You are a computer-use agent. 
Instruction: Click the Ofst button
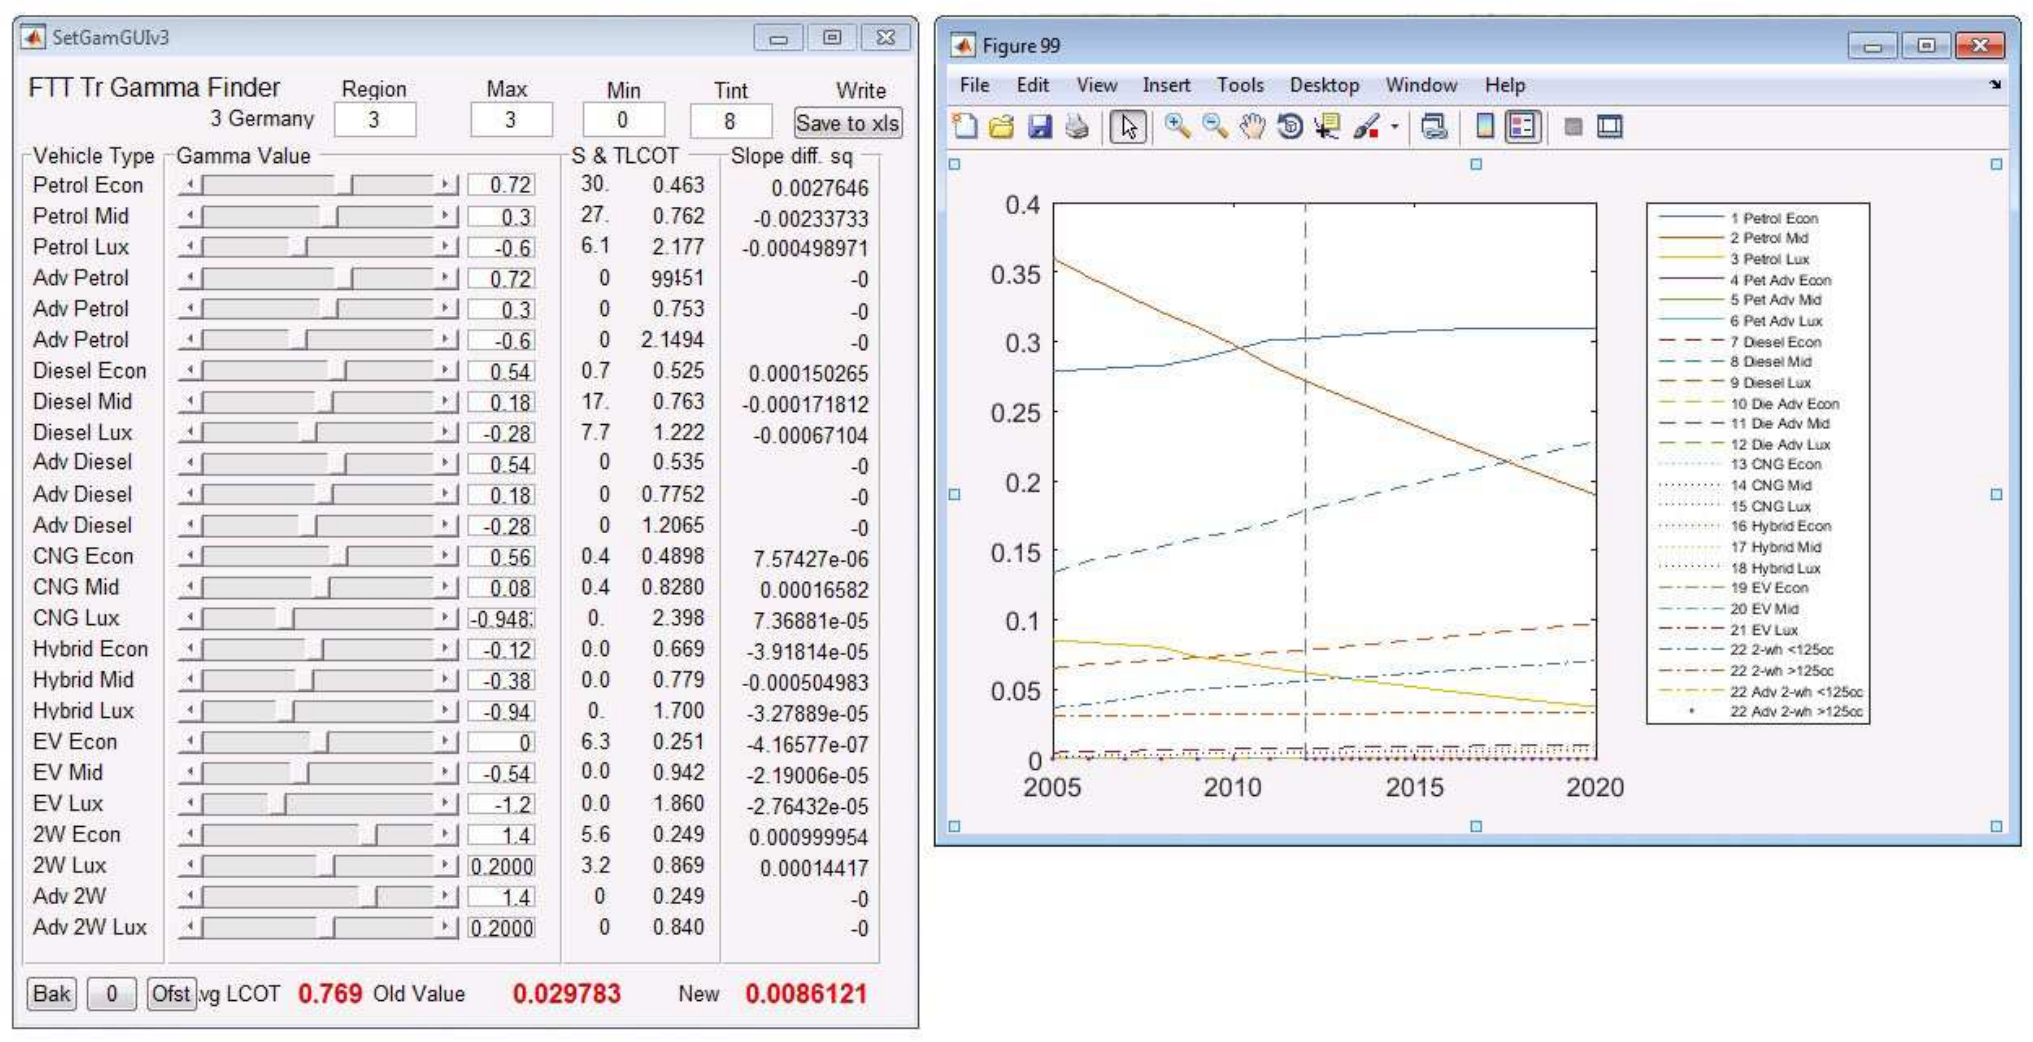[171, 993]
